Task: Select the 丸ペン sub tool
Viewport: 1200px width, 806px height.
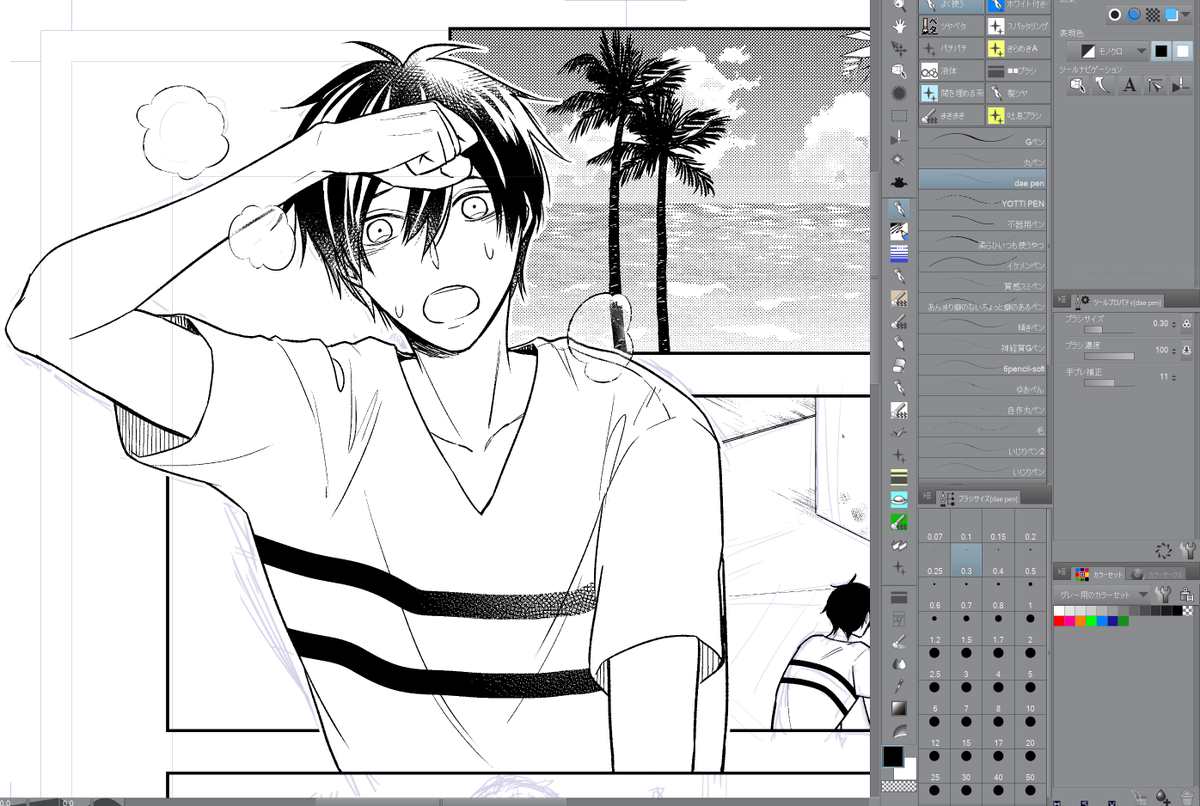Action: tap(984, 160)
